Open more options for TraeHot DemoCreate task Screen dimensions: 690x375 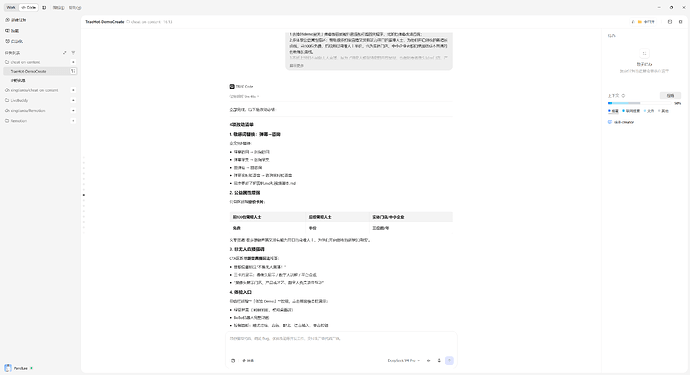tap(73, 71)
